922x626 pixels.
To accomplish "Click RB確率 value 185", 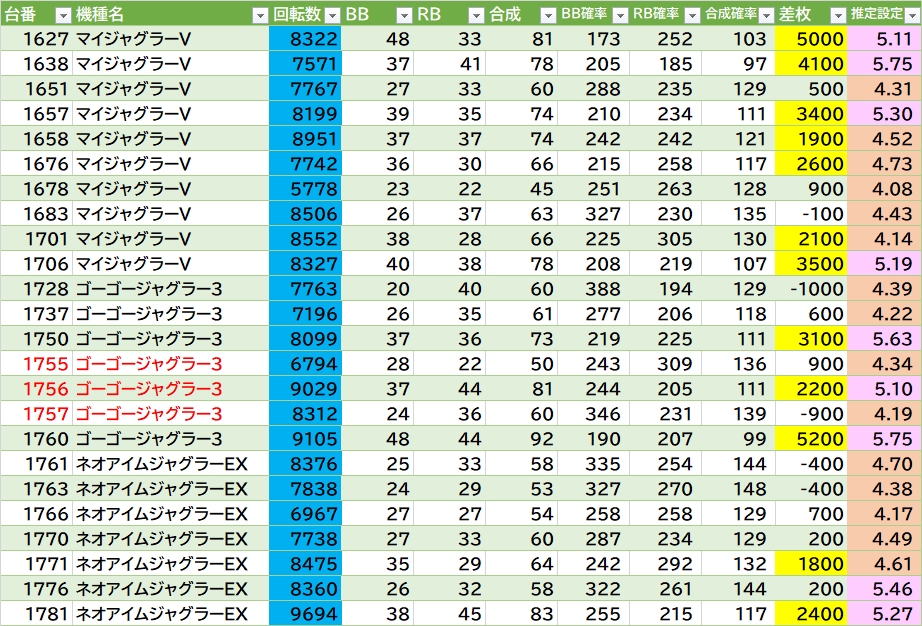I will click(x=666, y=63).
